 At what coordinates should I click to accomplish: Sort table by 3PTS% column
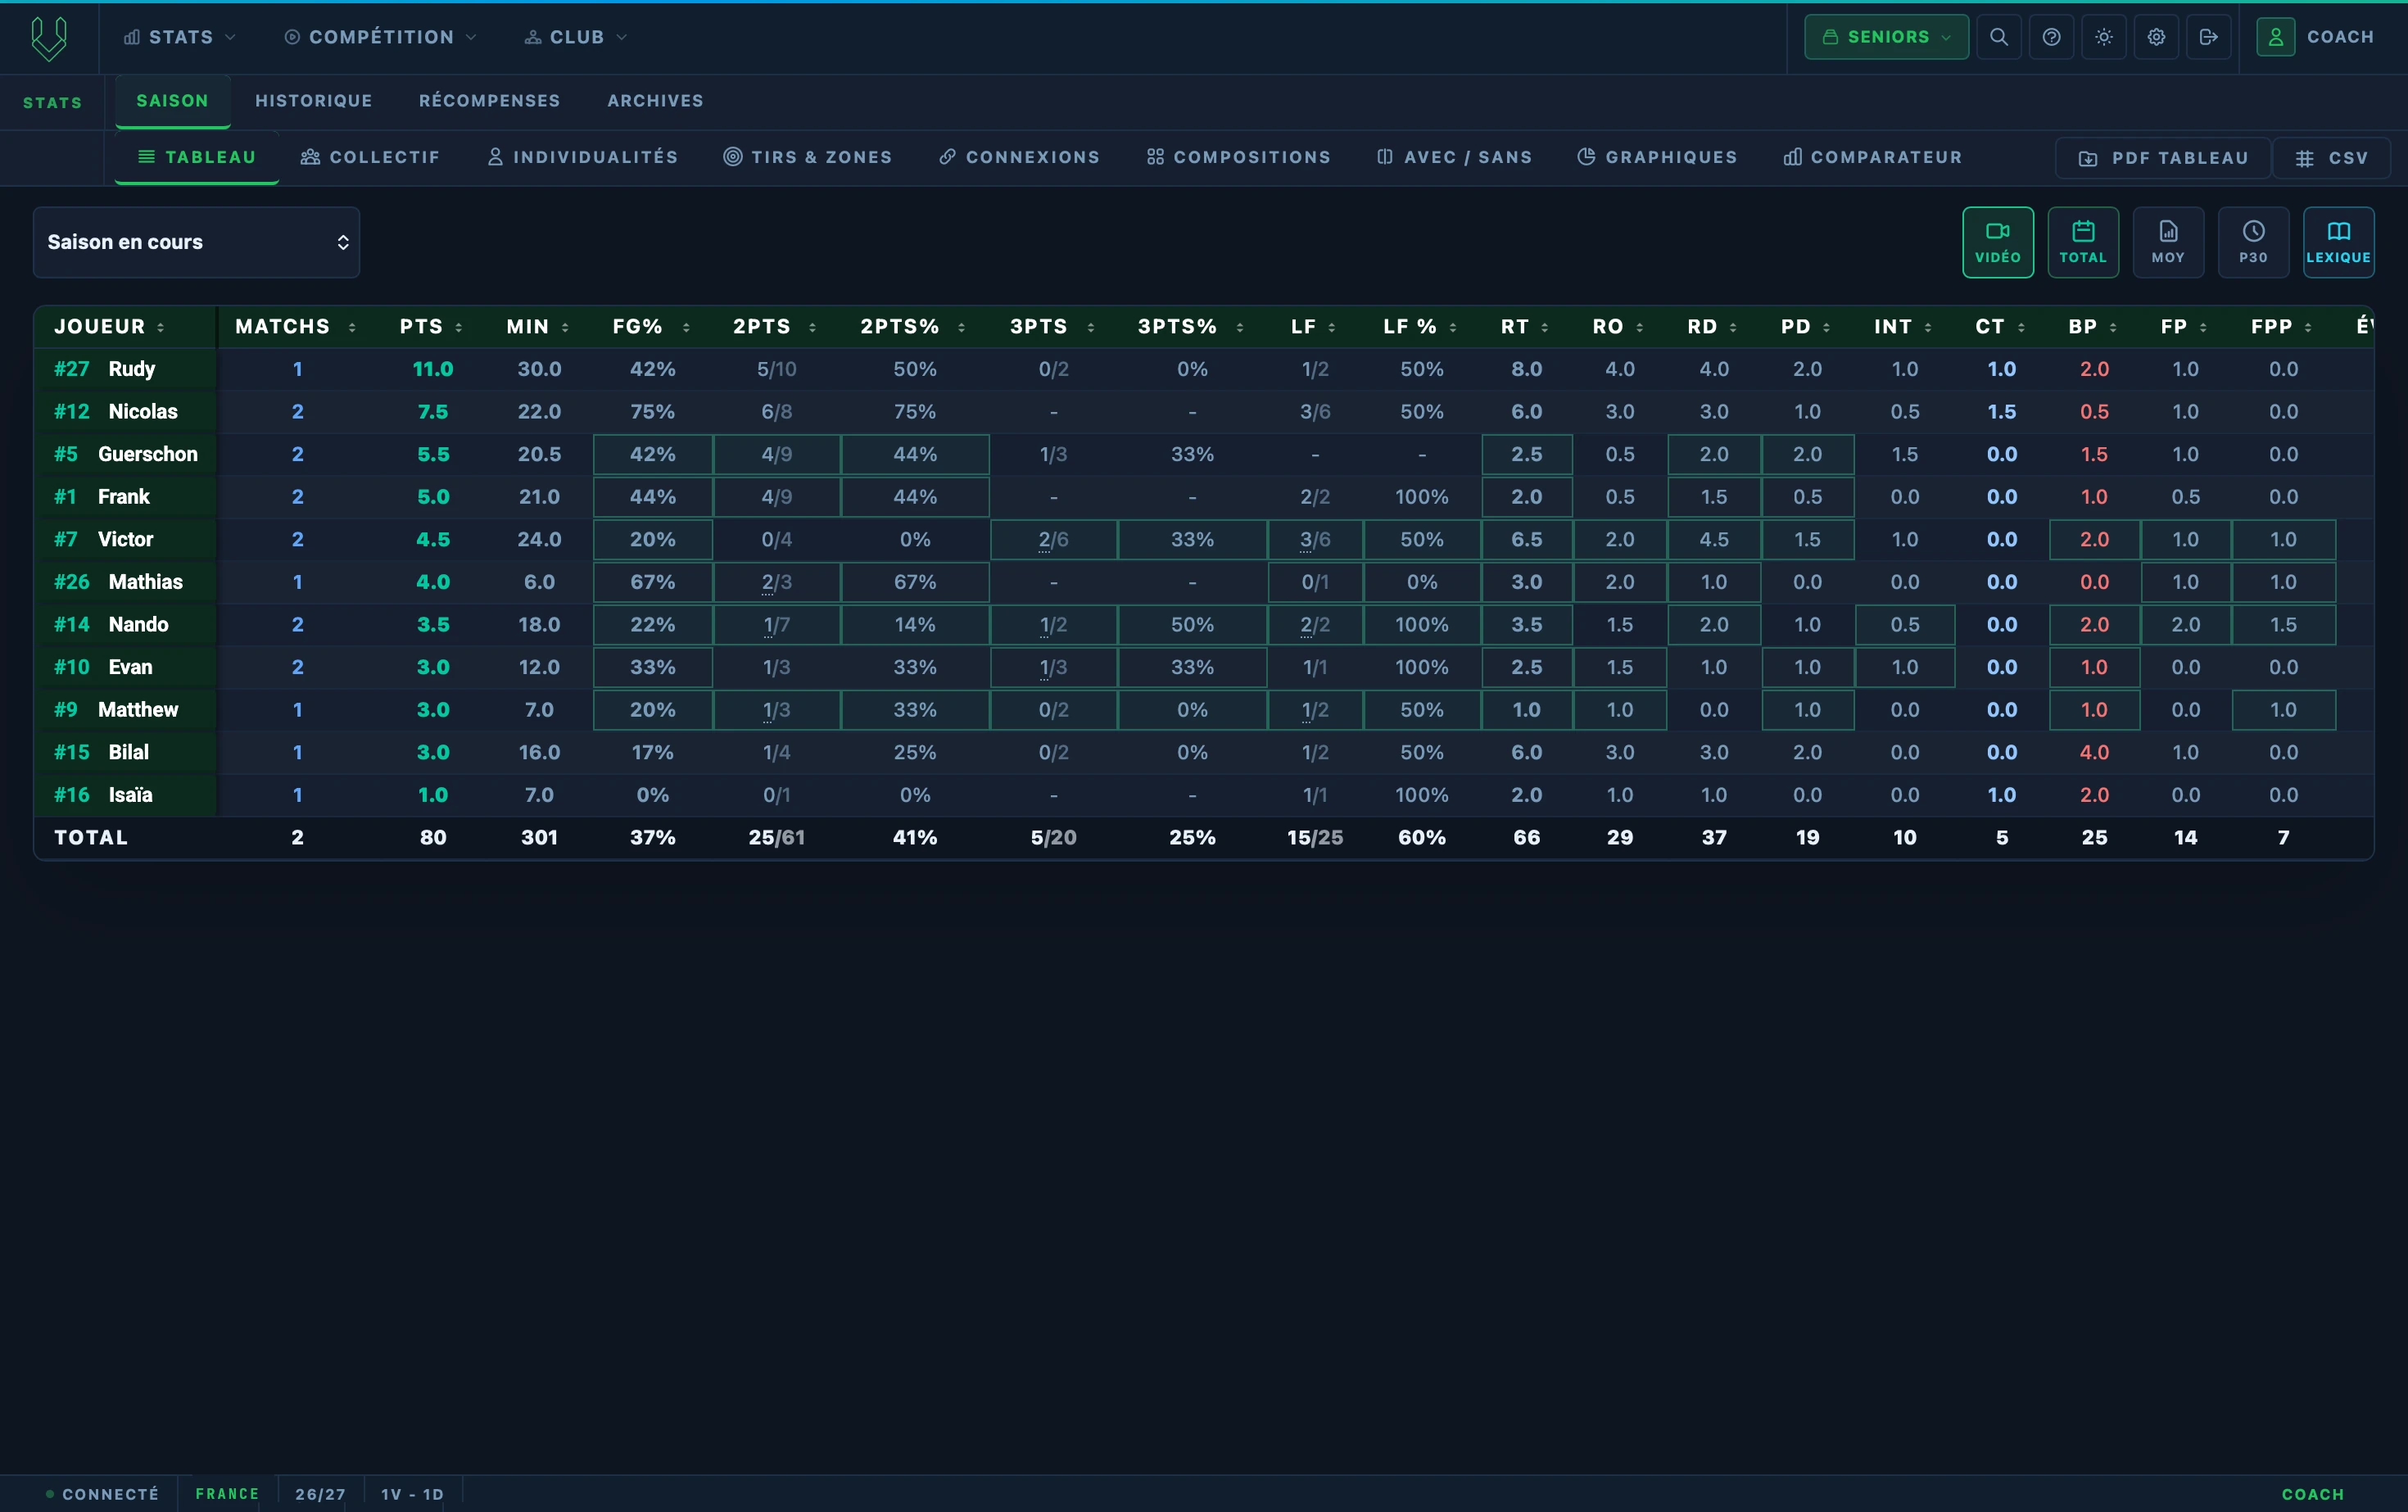click(x=1191, y=327)
